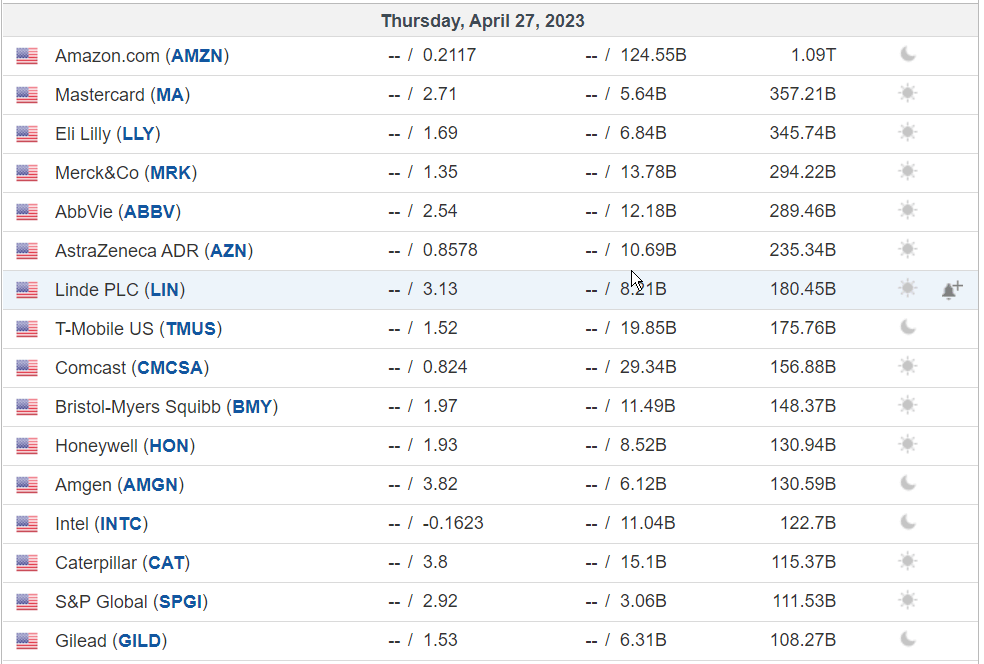Click the sun icon in Mastercard row
This screenshot has width=984, height=664.
click(x=907, y=94)
